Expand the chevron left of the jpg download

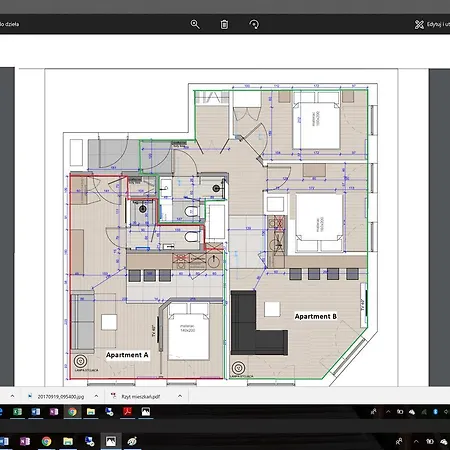coord(12,396)
